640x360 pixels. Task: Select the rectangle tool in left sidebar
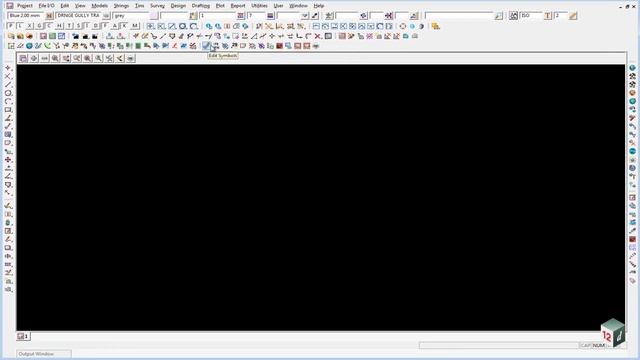click(x=8, y=110)
